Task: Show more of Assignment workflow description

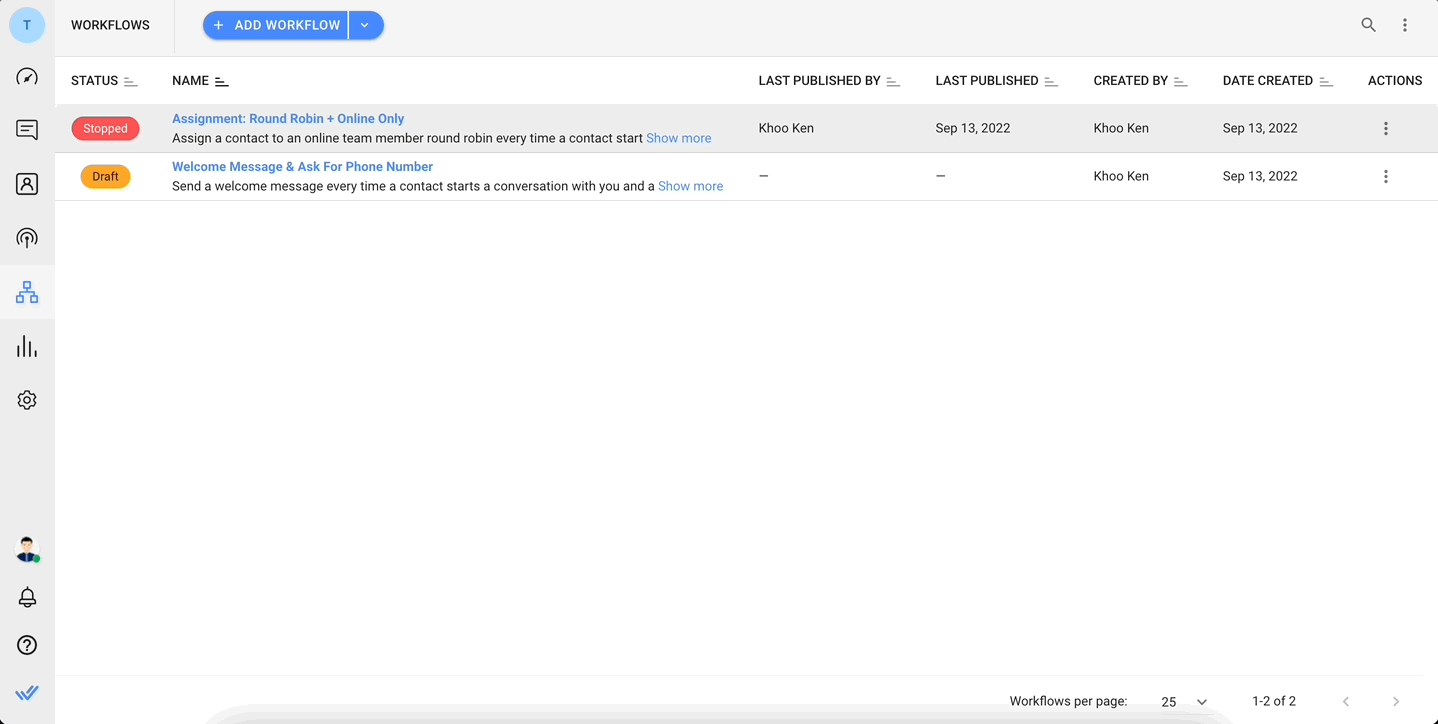Action: click(x=679, y=138)
